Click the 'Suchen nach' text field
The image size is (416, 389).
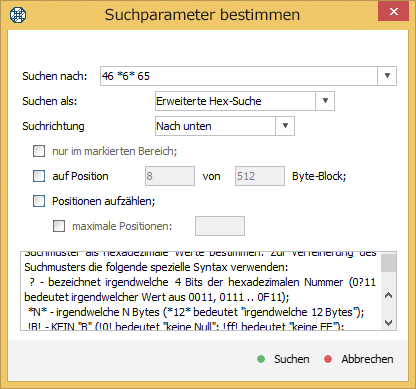tap(239, 76)
